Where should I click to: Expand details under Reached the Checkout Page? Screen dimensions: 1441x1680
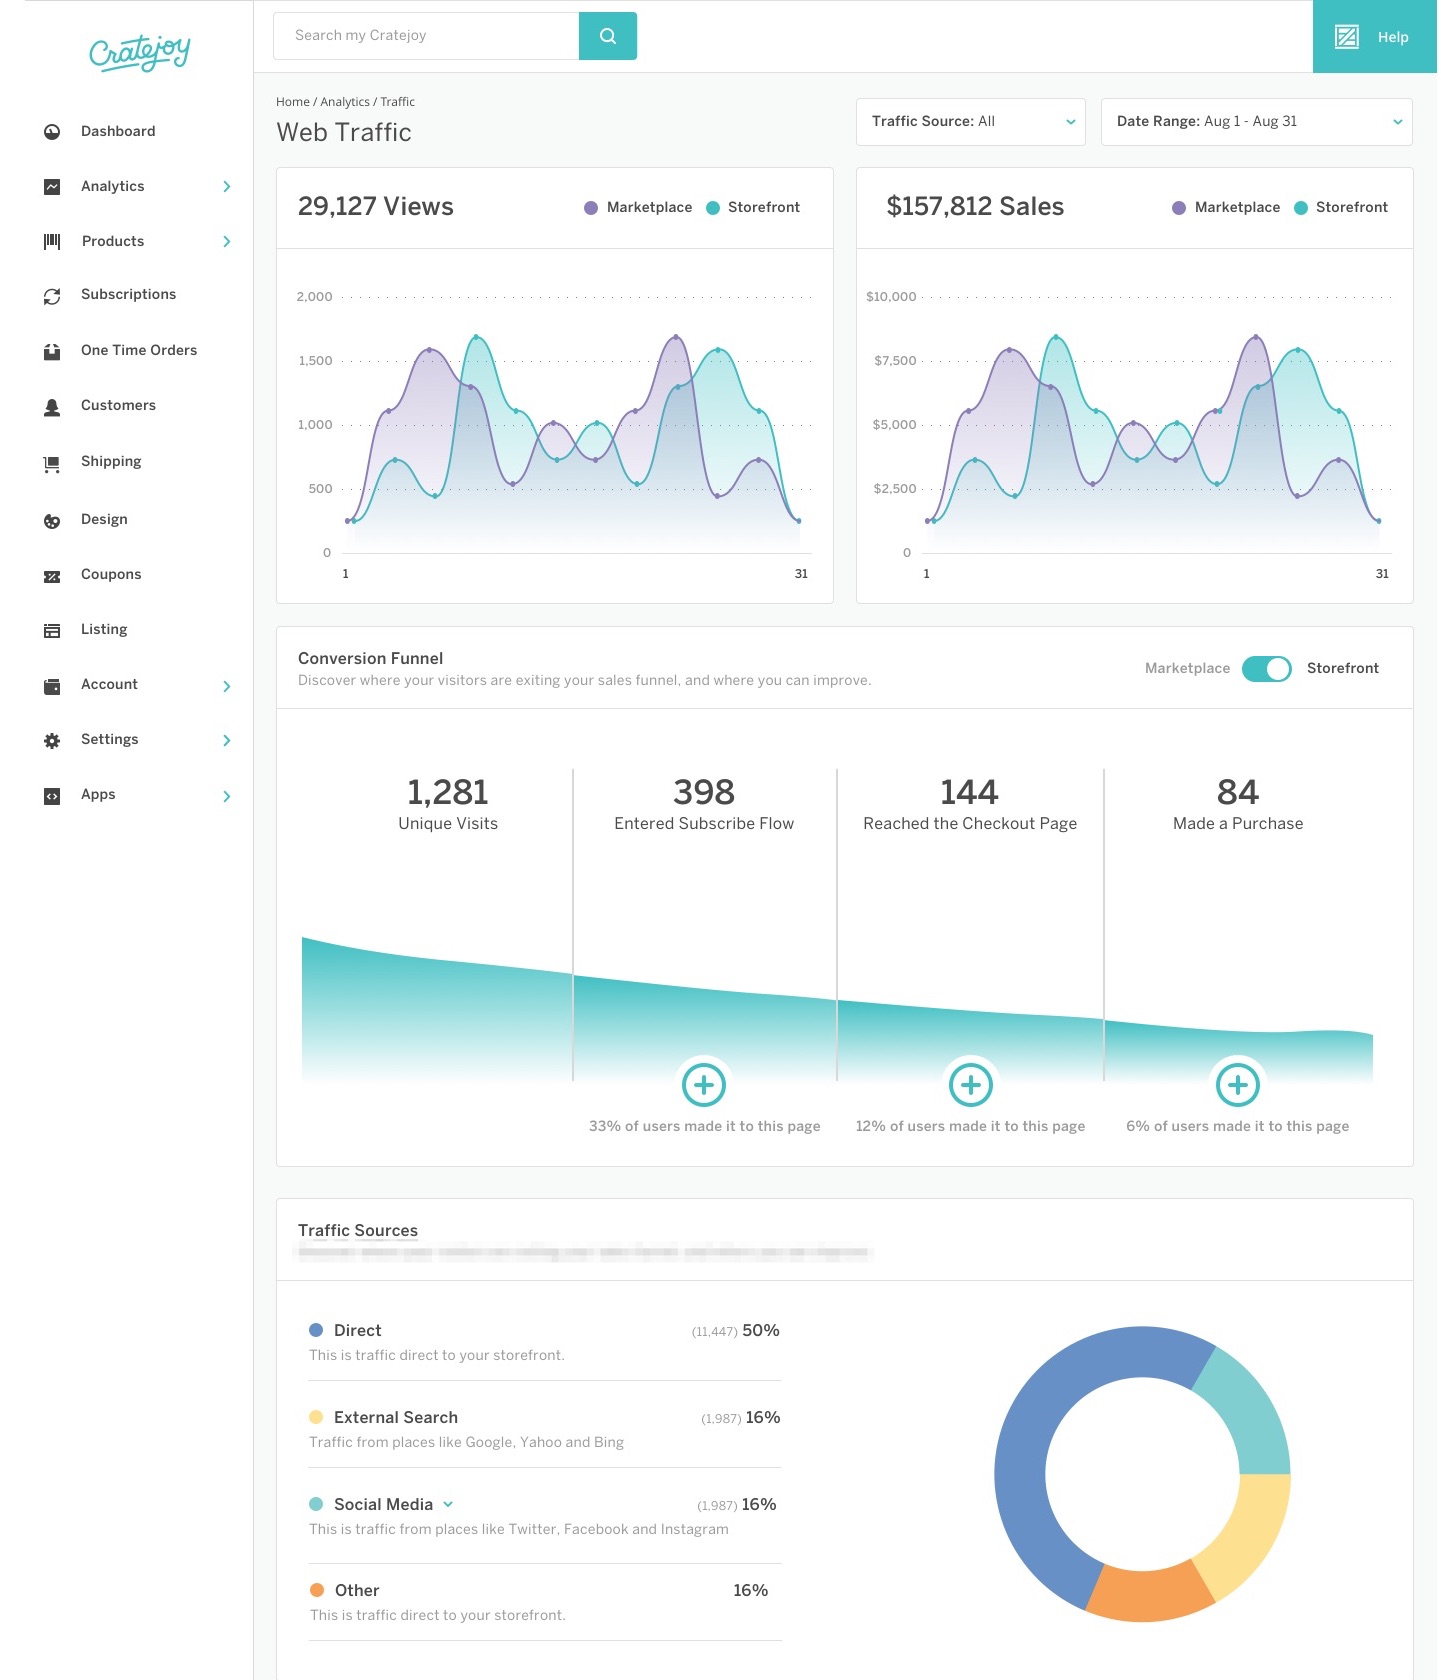point(970,1085)
